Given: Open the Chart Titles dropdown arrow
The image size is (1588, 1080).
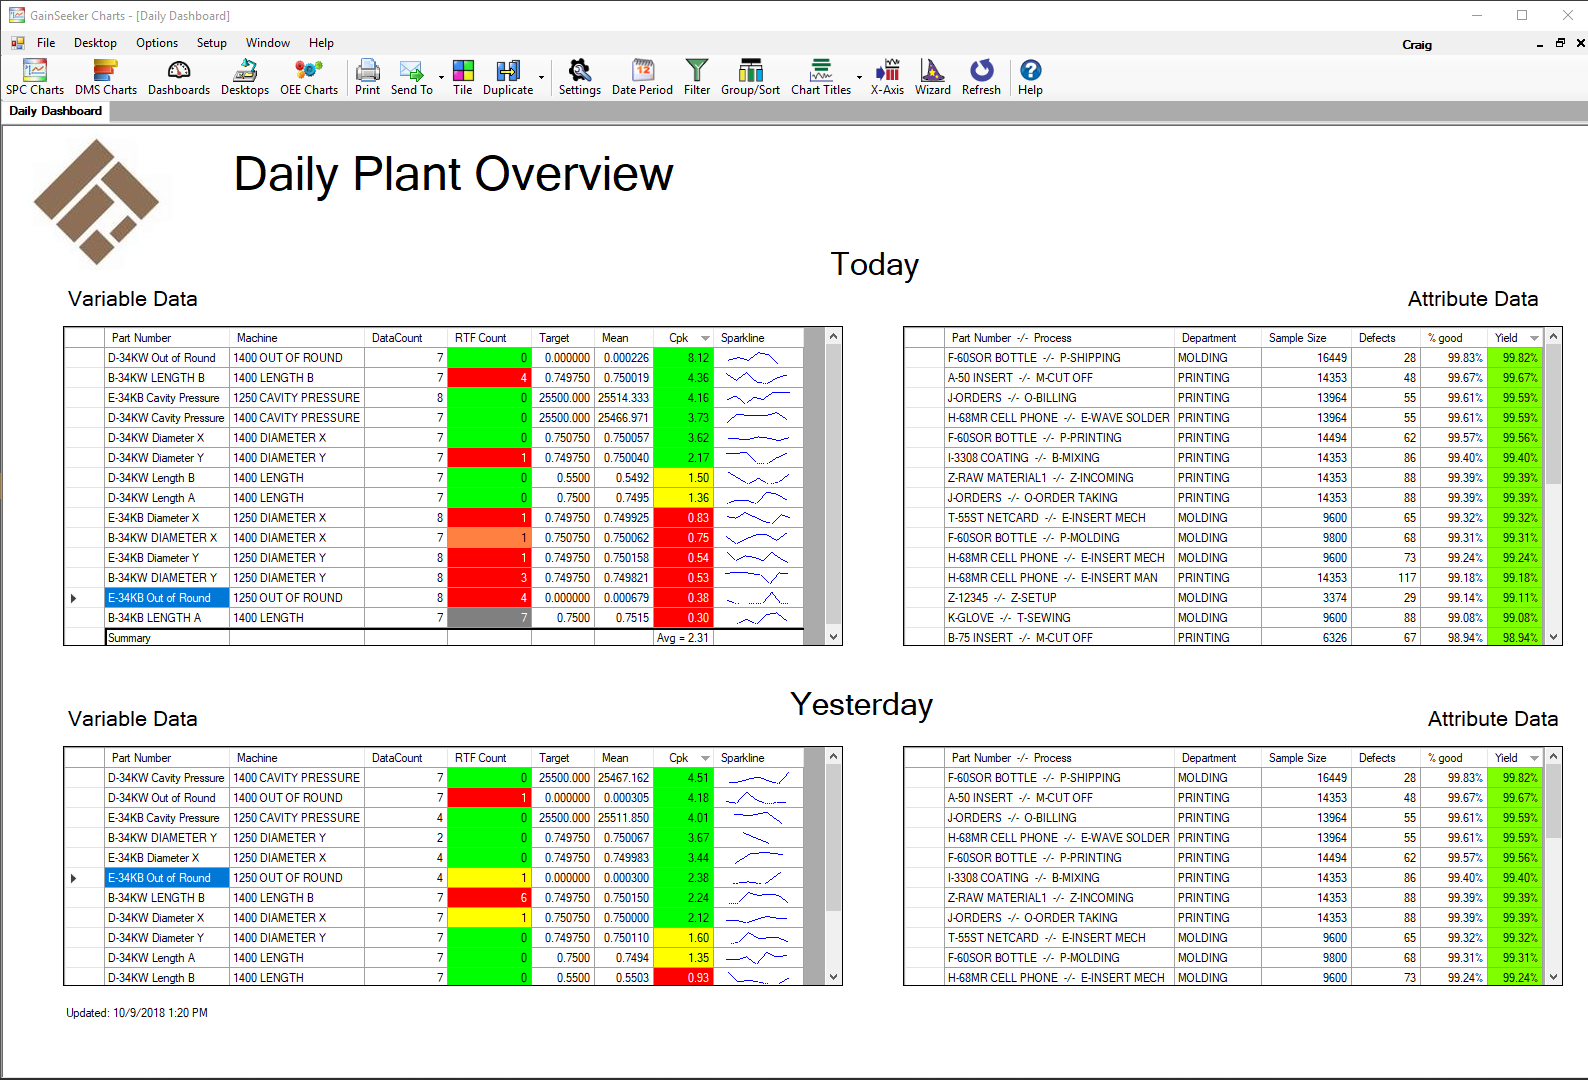Looking at the screenshot, I should click(859, 78).
